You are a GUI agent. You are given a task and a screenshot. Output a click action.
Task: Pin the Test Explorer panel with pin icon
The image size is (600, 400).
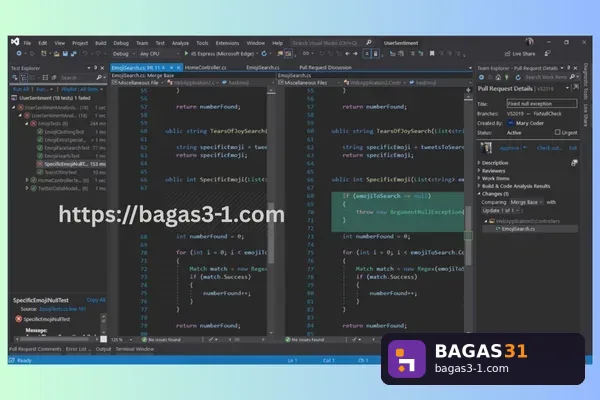coord(96,68)
